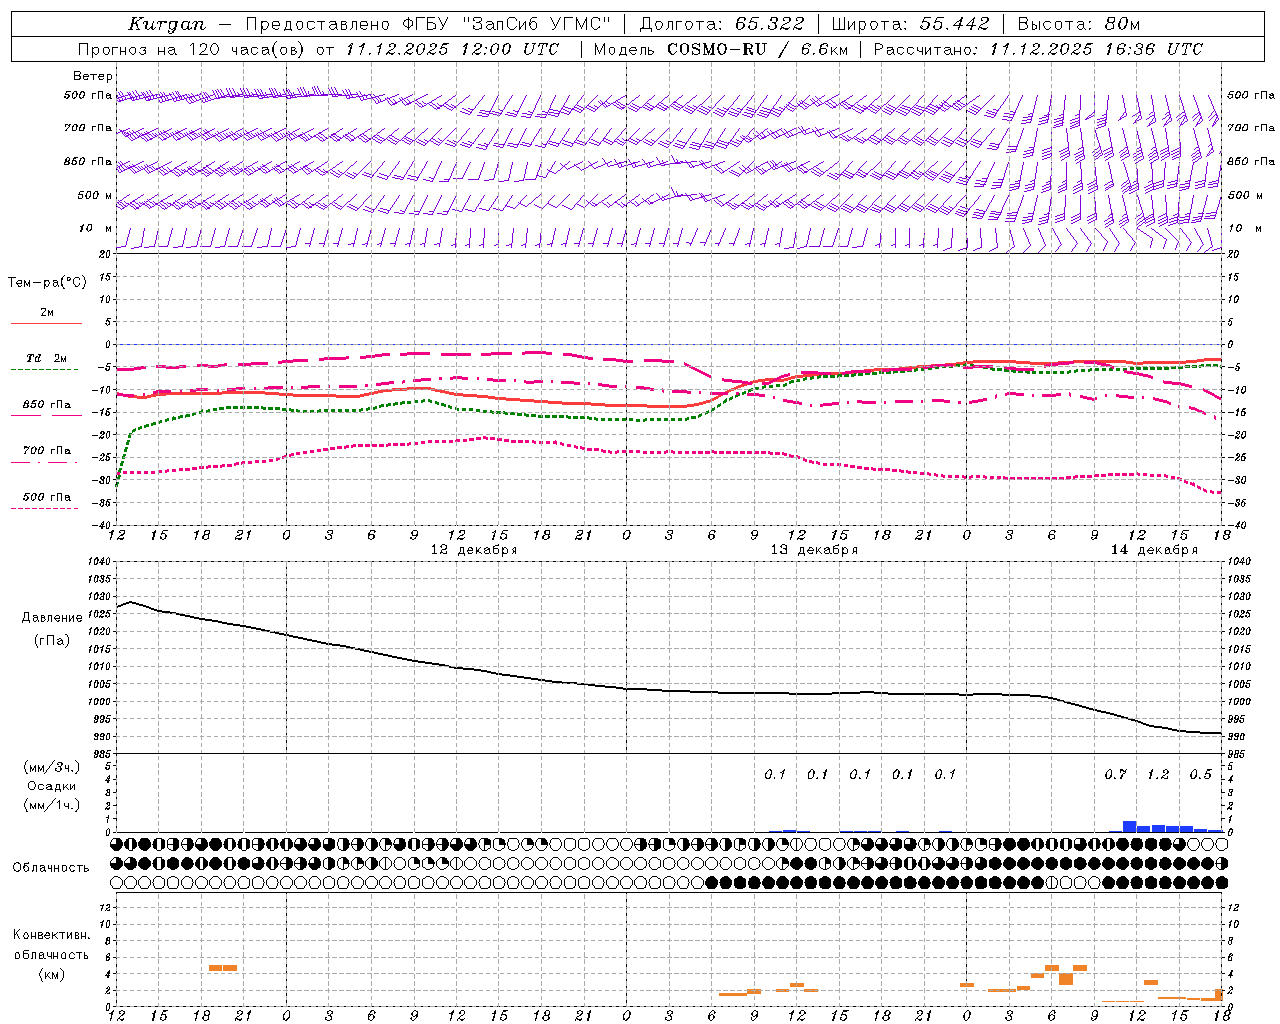This screenshot has height=1024, width=1280.
Task: Click the "(мм/1ч.)" precipitation unit label
Action: pos(52,805)
